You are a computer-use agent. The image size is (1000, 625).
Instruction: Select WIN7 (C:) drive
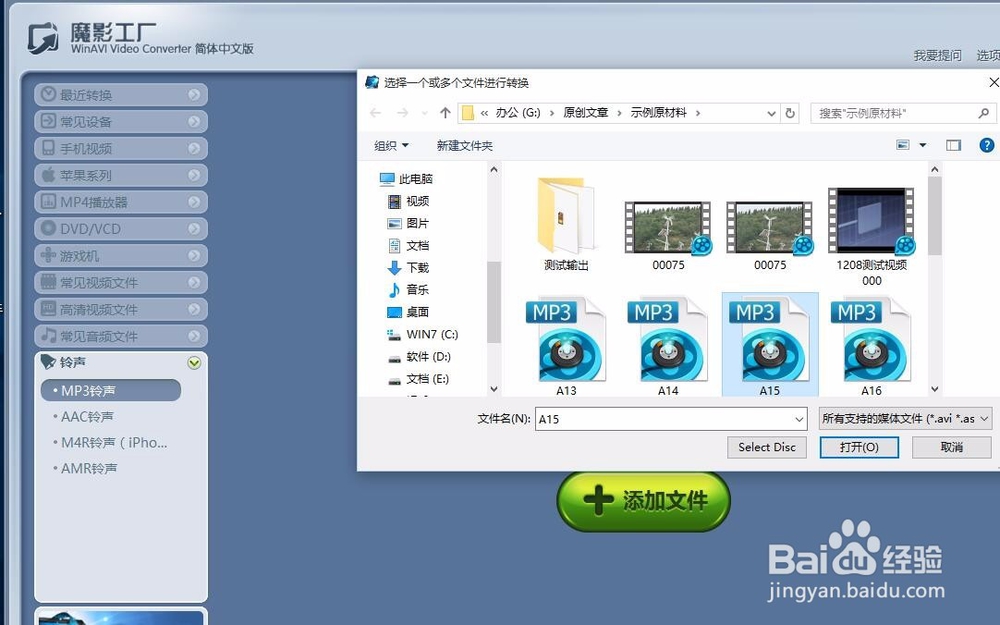[423, 335]
